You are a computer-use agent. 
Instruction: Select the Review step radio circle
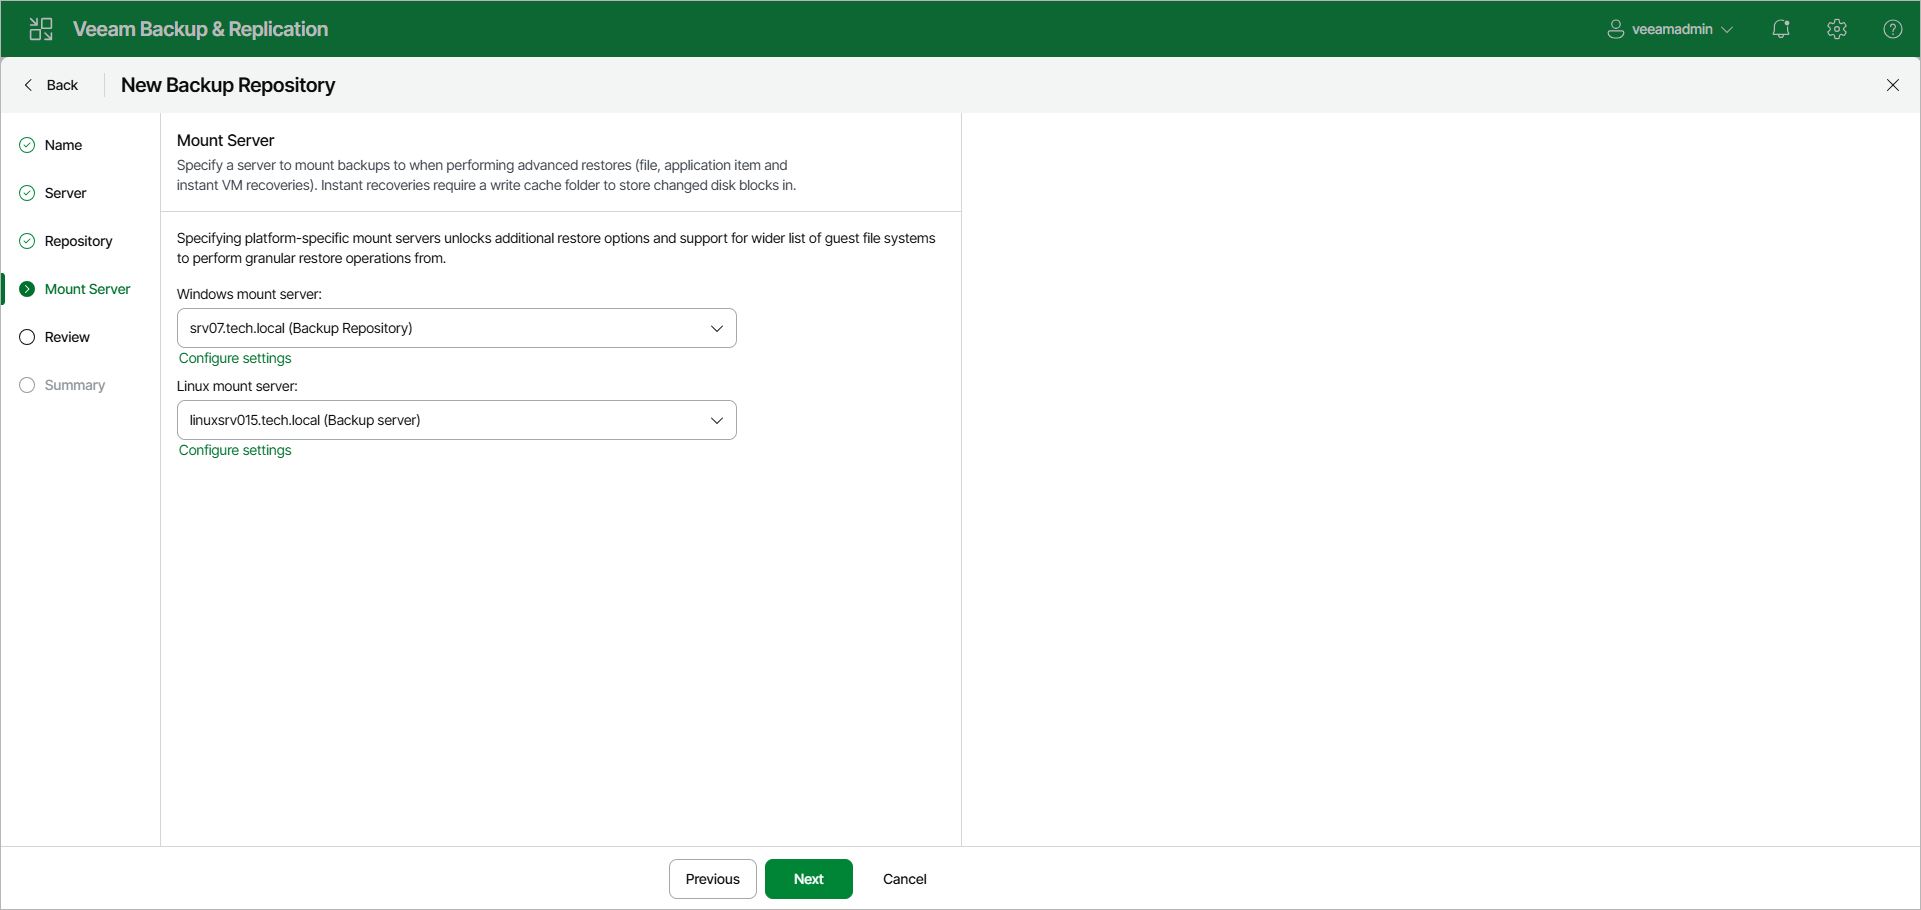(x=26, y=337)
